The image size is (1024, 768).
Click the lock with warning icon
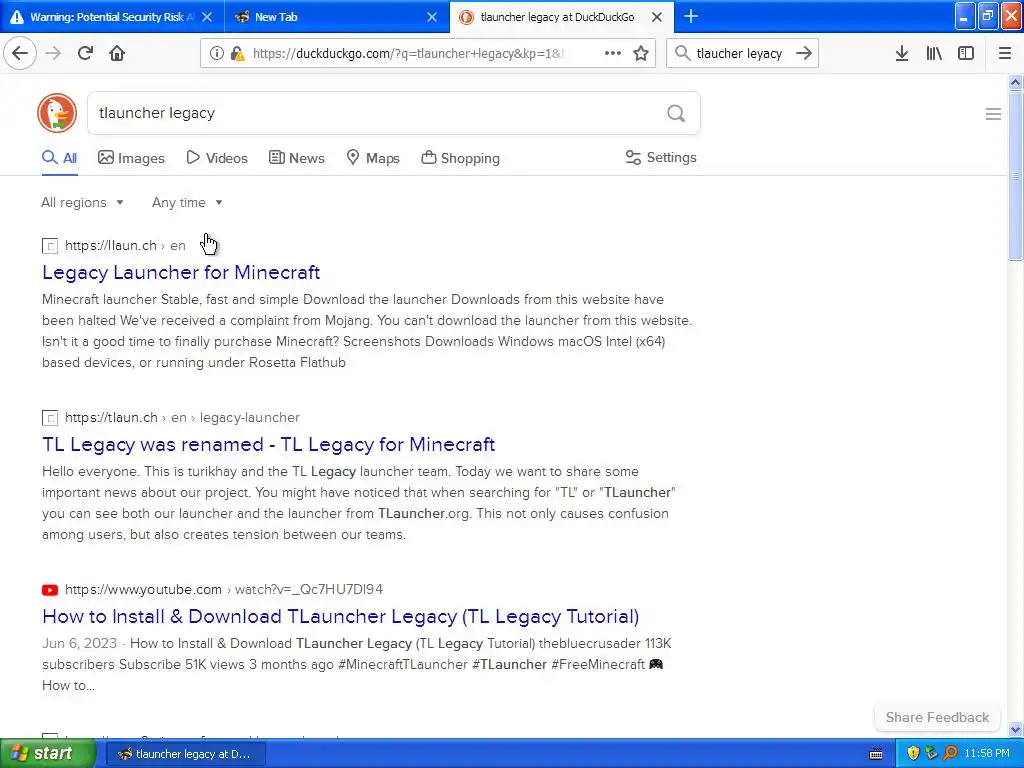(238, 54)
